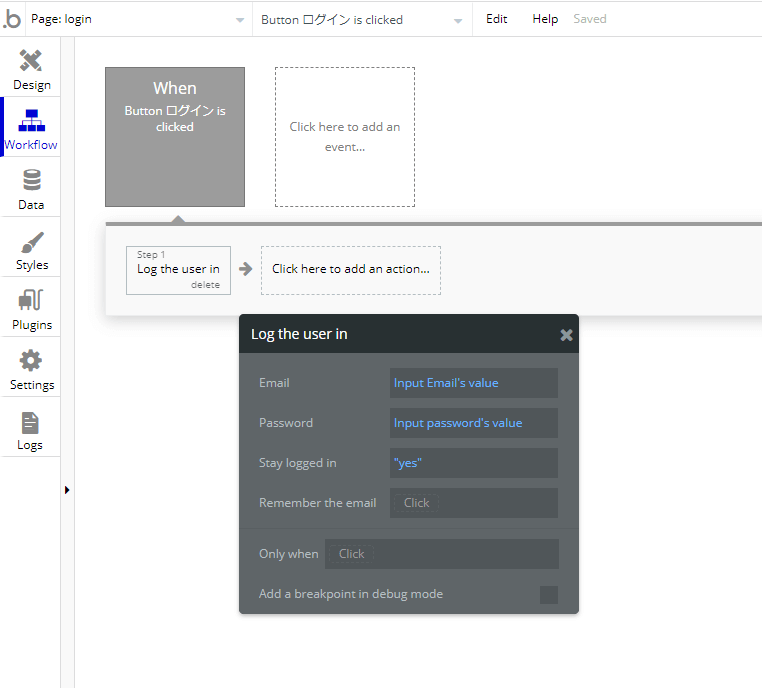Change the Stay logged in yes value
This screenshot has width=762, height=688.
(474, 463)
